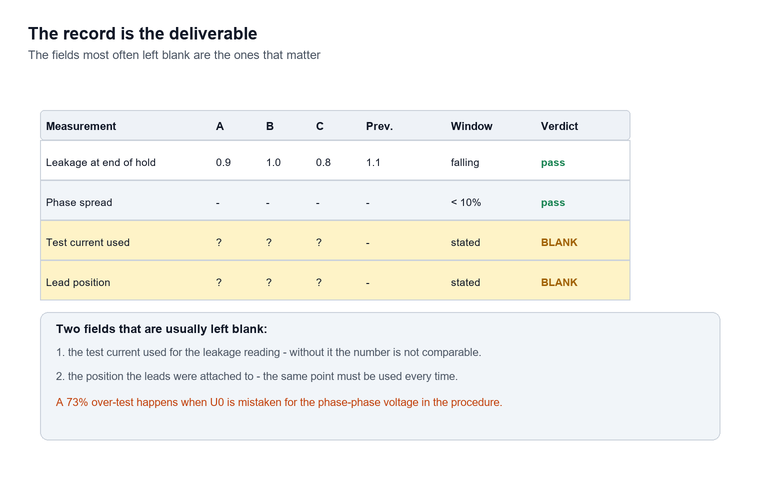Click the '?' under C for Lead position

coord(319,283)
